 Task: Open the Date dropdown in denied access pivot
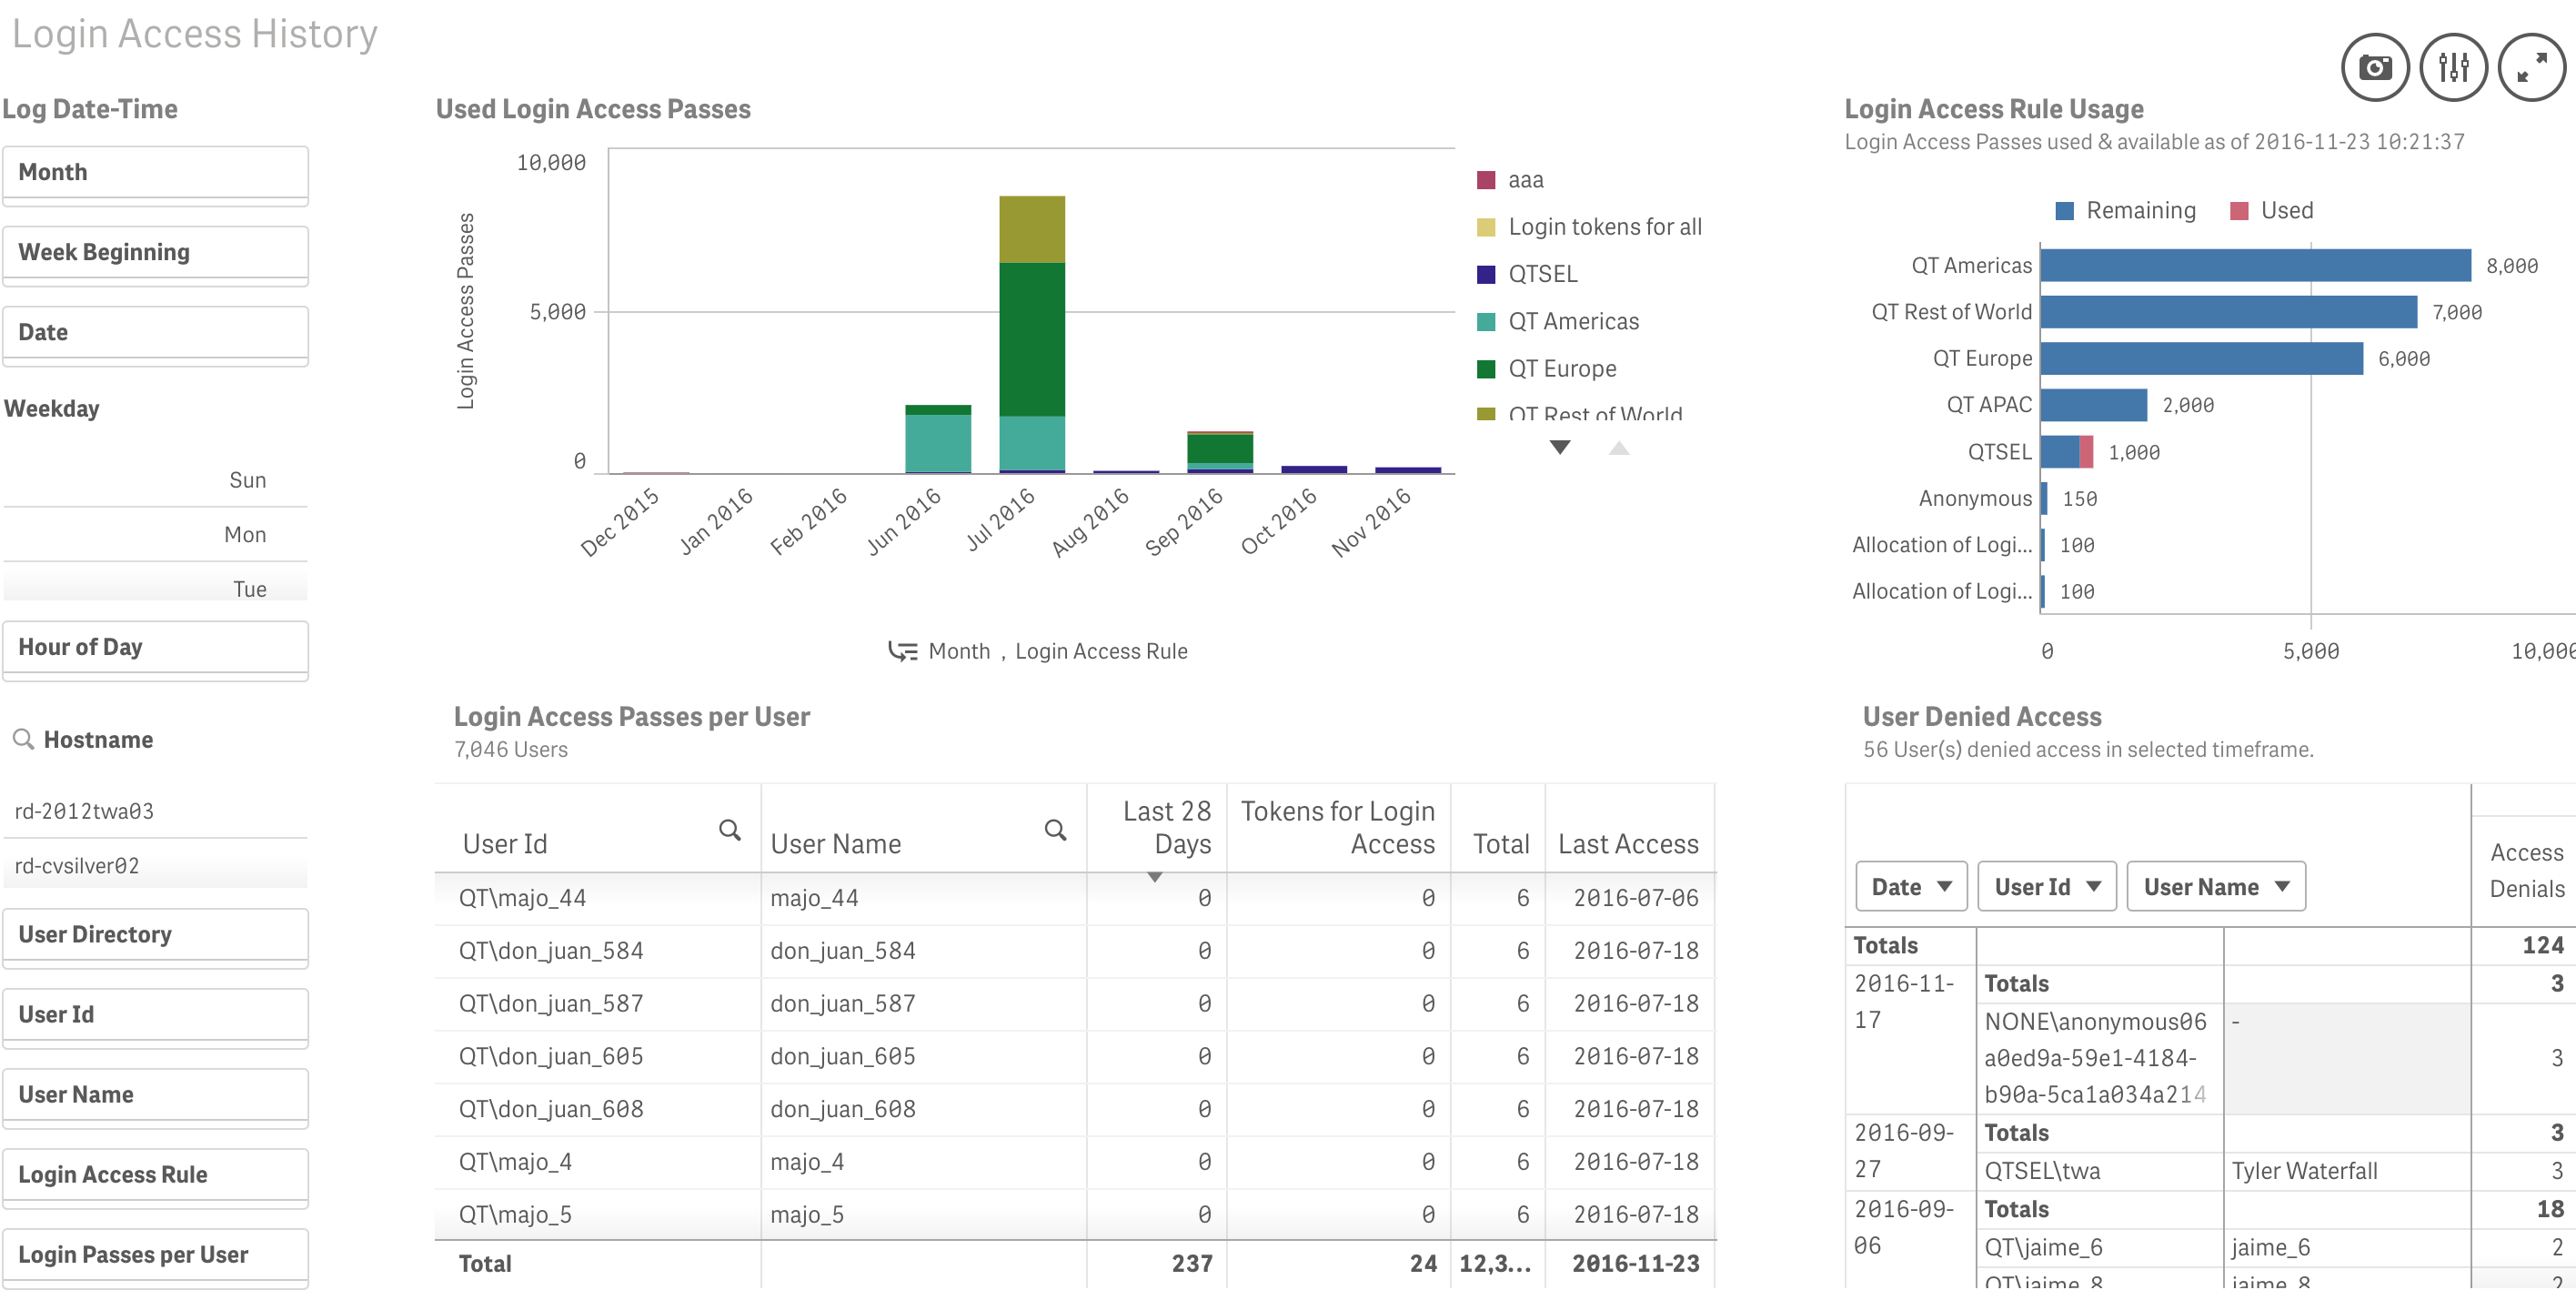1910,886
